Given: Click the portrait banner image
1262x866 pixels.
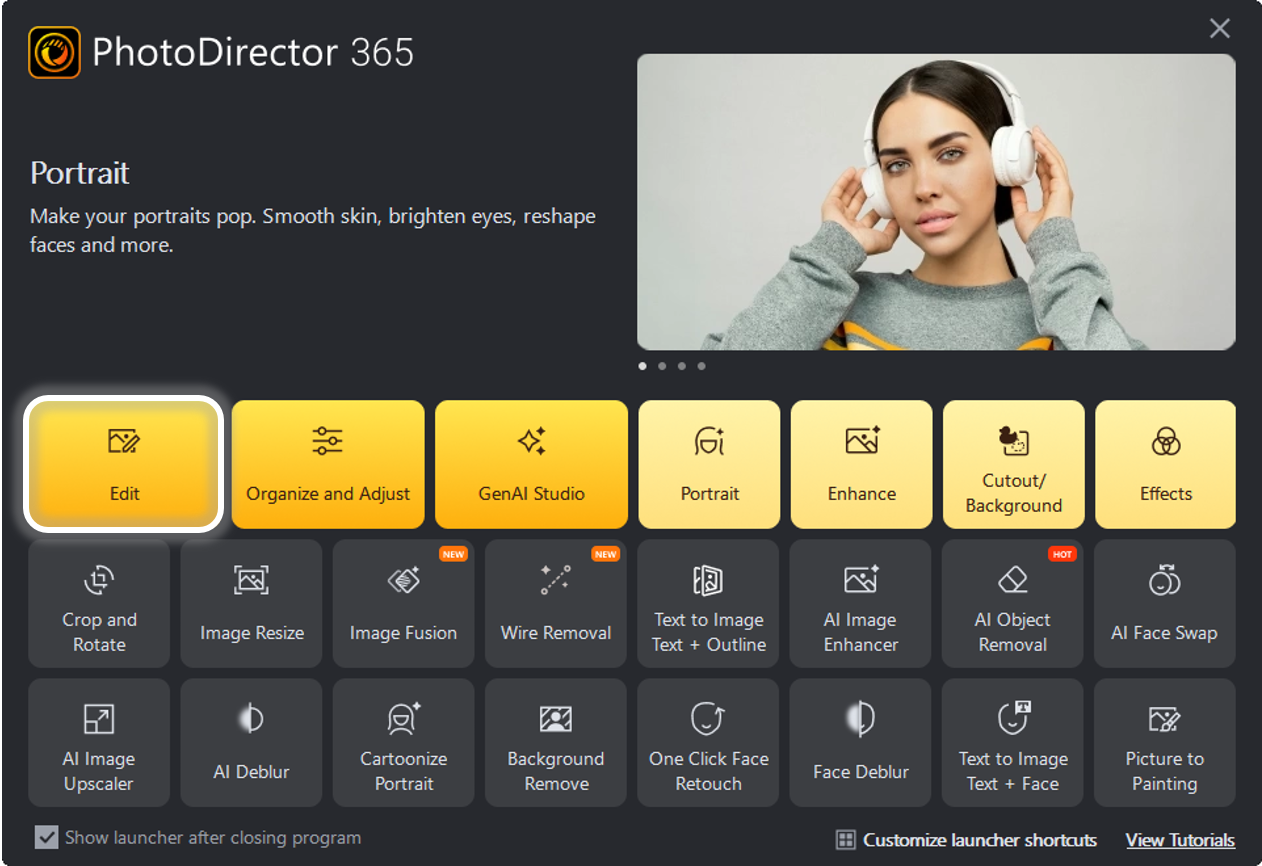Looking at the screenshot, I should (x=936, y=201).
